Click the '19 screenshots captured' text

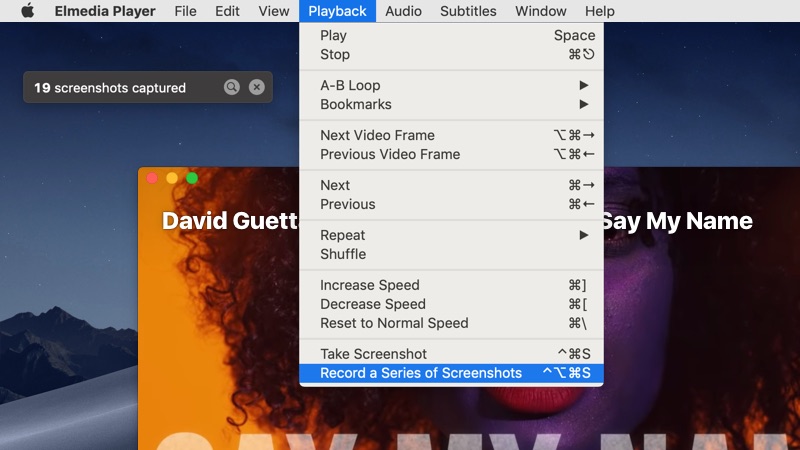click(110, 88)
